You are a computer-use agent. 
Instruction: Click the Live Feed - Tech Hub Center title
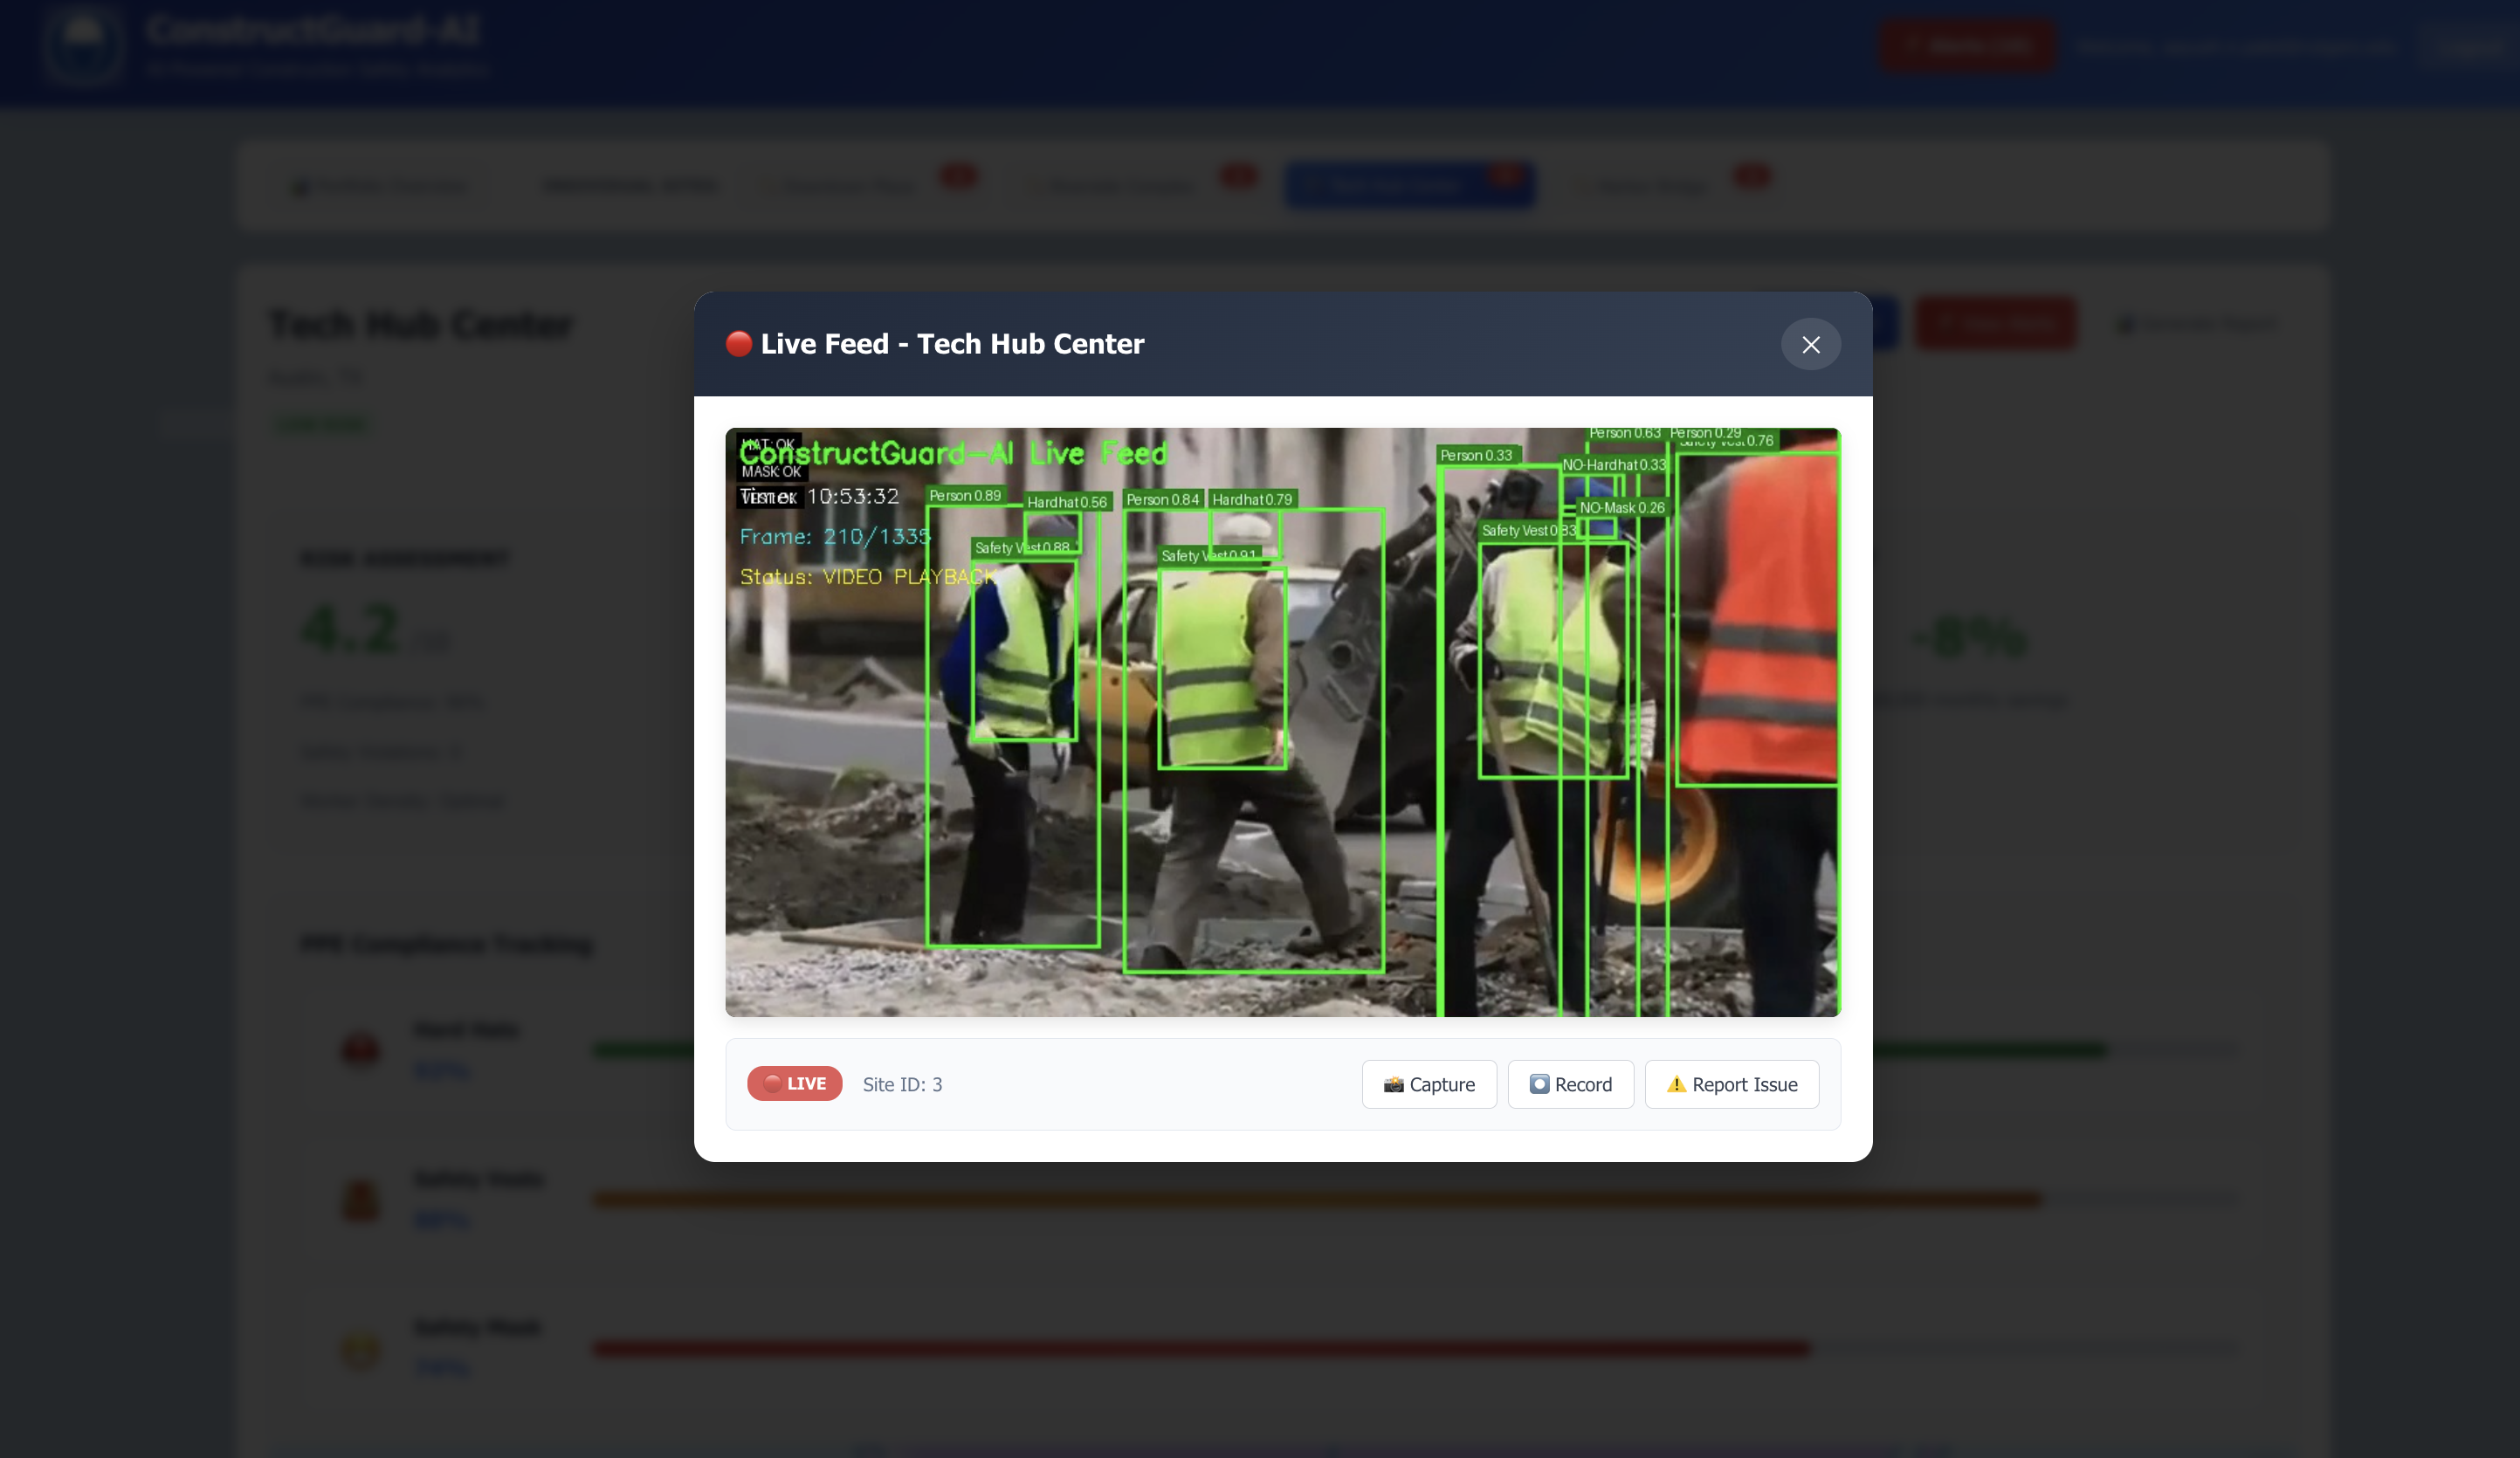pyautogui.click(x=951, y=343)
